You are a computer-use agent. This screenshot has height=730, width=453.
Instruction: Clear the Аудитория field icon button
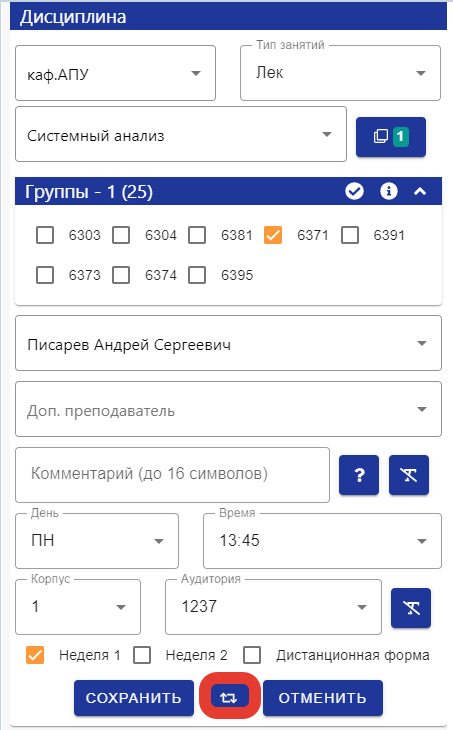411,608
